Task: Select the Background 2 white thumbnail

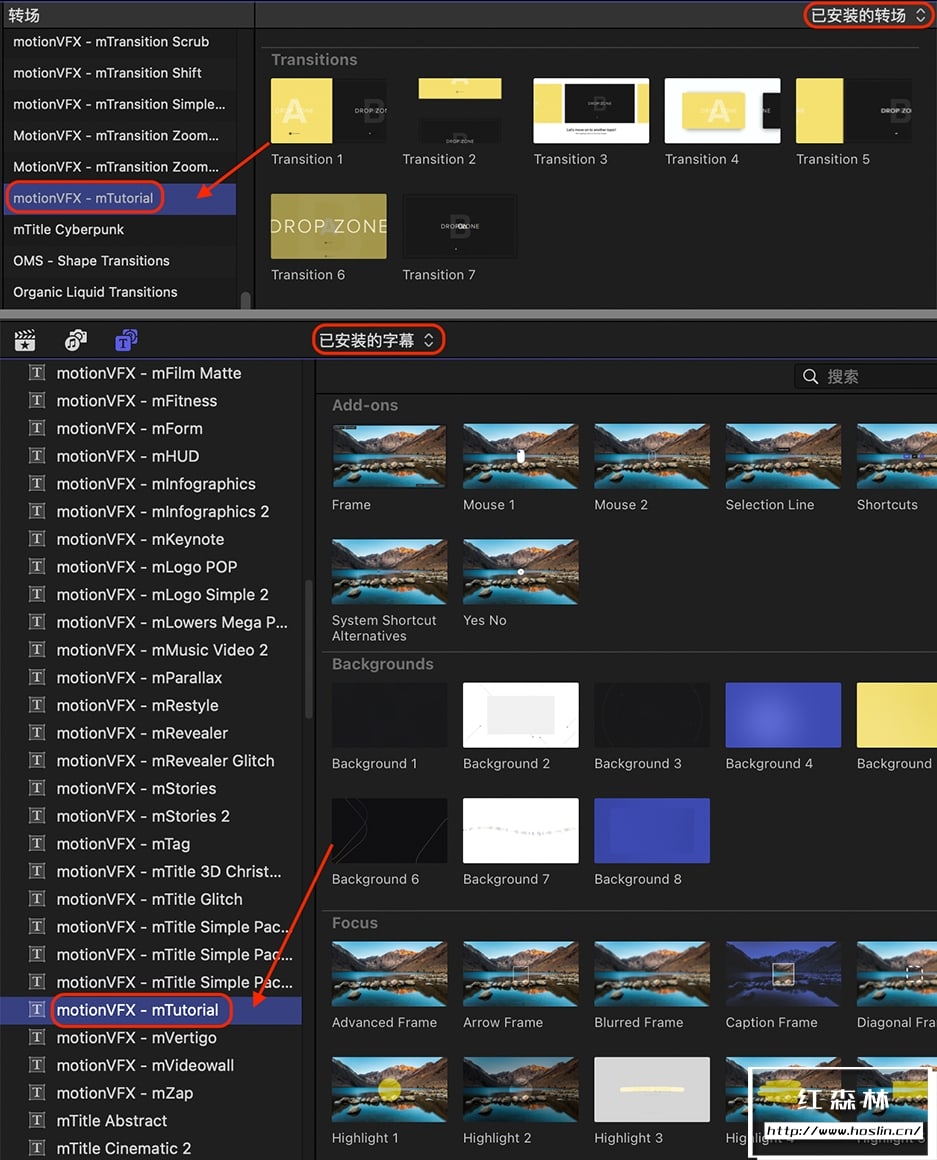Action: [x=521, y=715]
